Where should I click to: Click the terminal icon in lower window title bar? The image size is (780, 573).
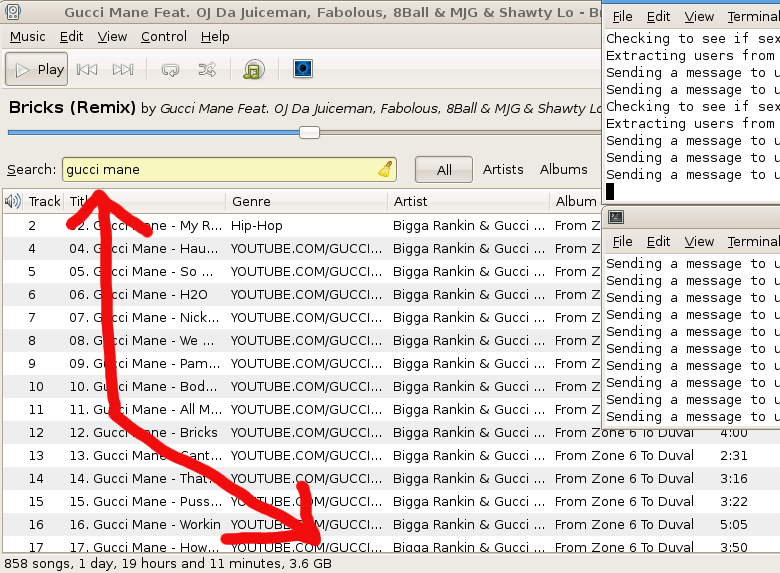(x=617, y=217)
